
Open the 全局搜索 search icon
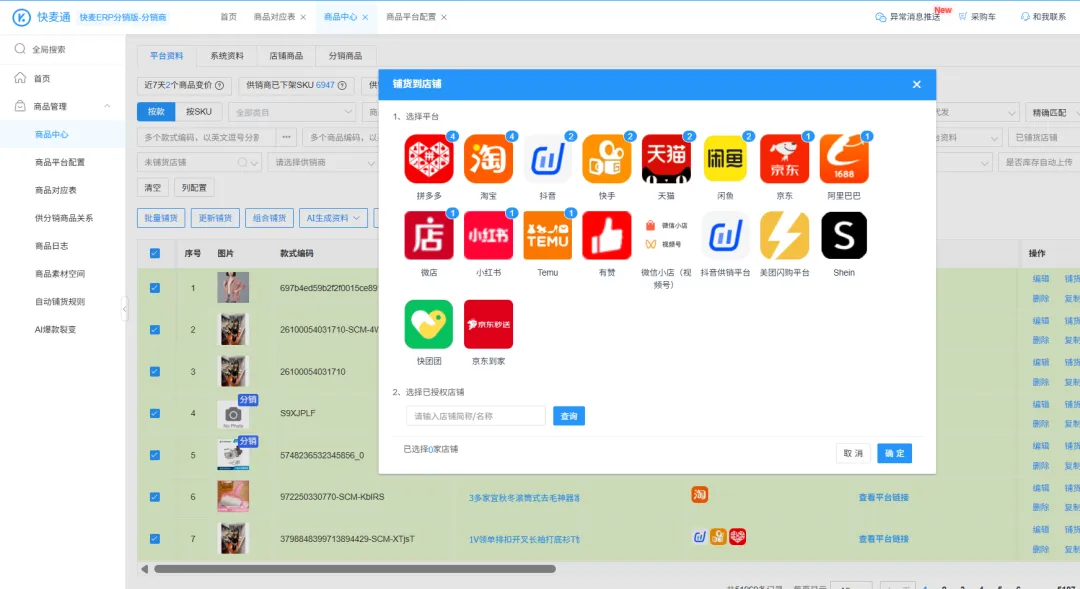pyautogui.click(x=20, y=49)
